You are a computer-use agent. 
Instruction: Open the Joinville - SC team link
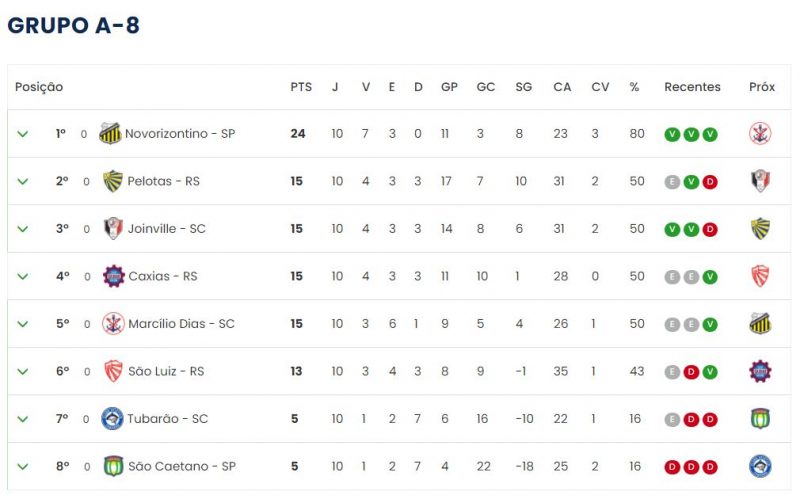coord(167,228)
